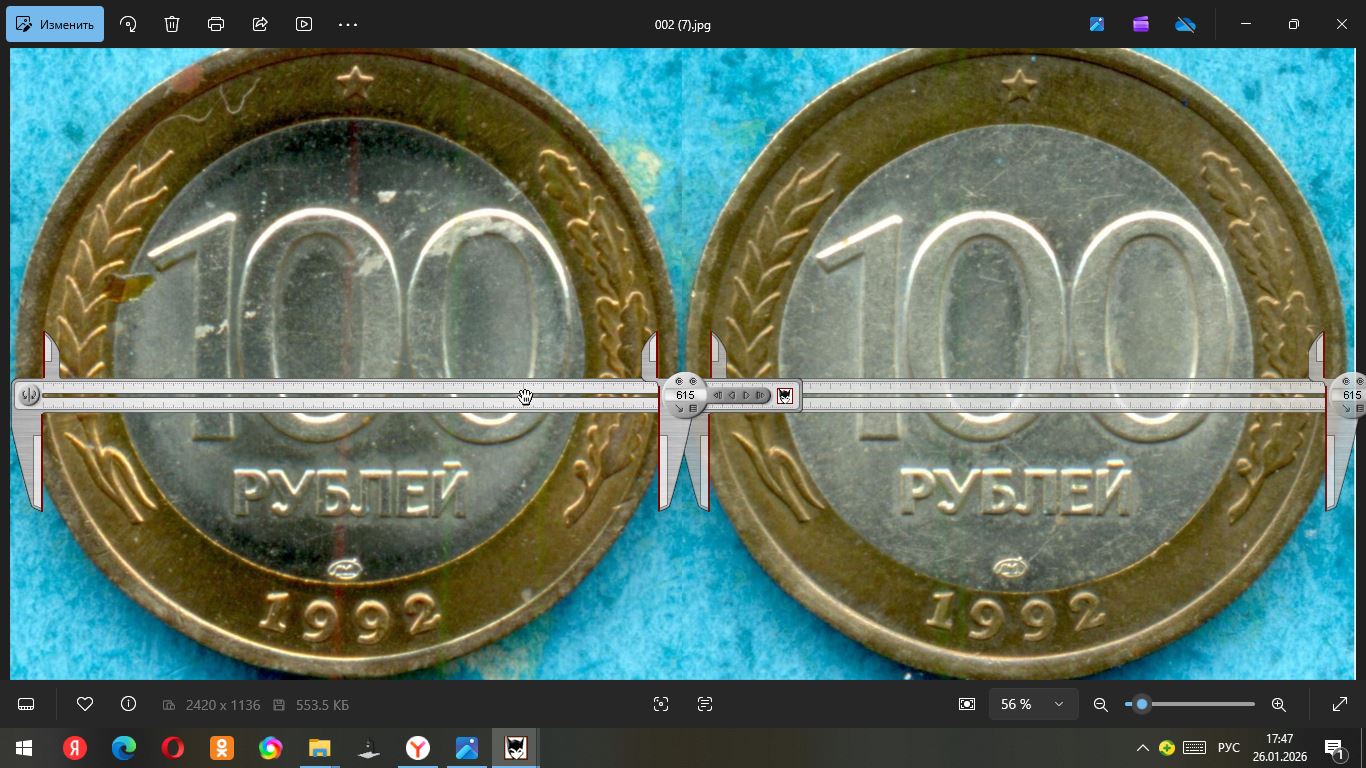The height and width of the screenshot is (768, 1366).
Task: Adjust the zoom slider handle
Action: coord(1141,704)
